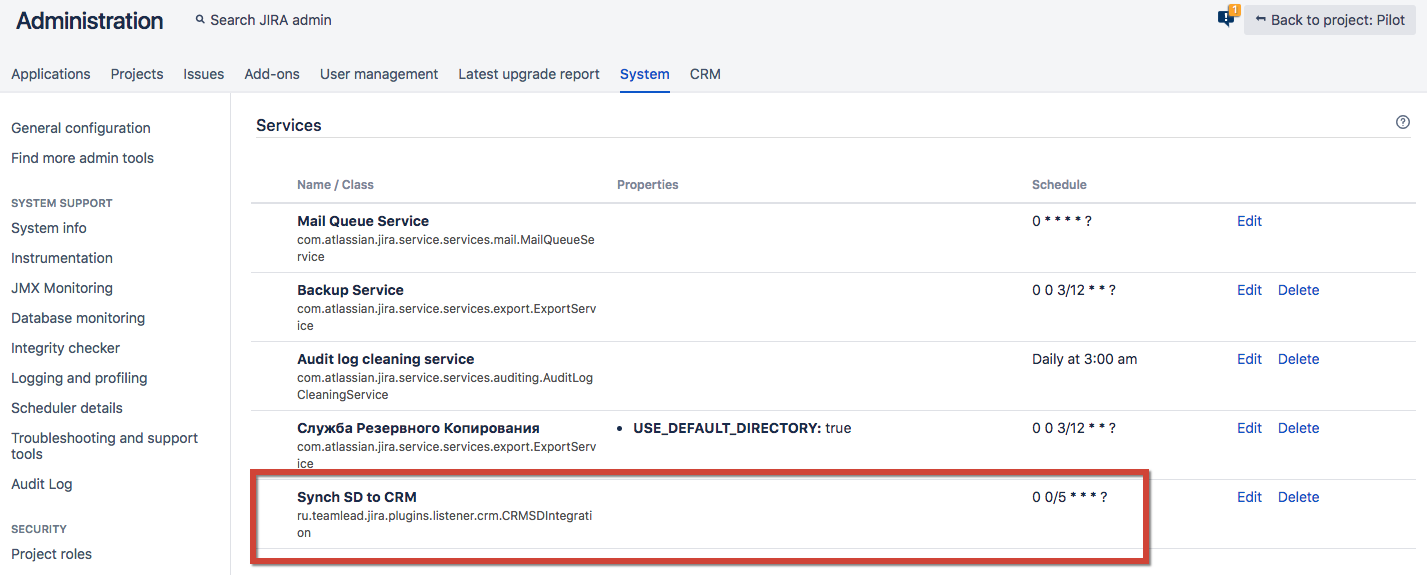Delete the Synch SD to CRM service
Screen dimensions: 1427x575
1298,497
